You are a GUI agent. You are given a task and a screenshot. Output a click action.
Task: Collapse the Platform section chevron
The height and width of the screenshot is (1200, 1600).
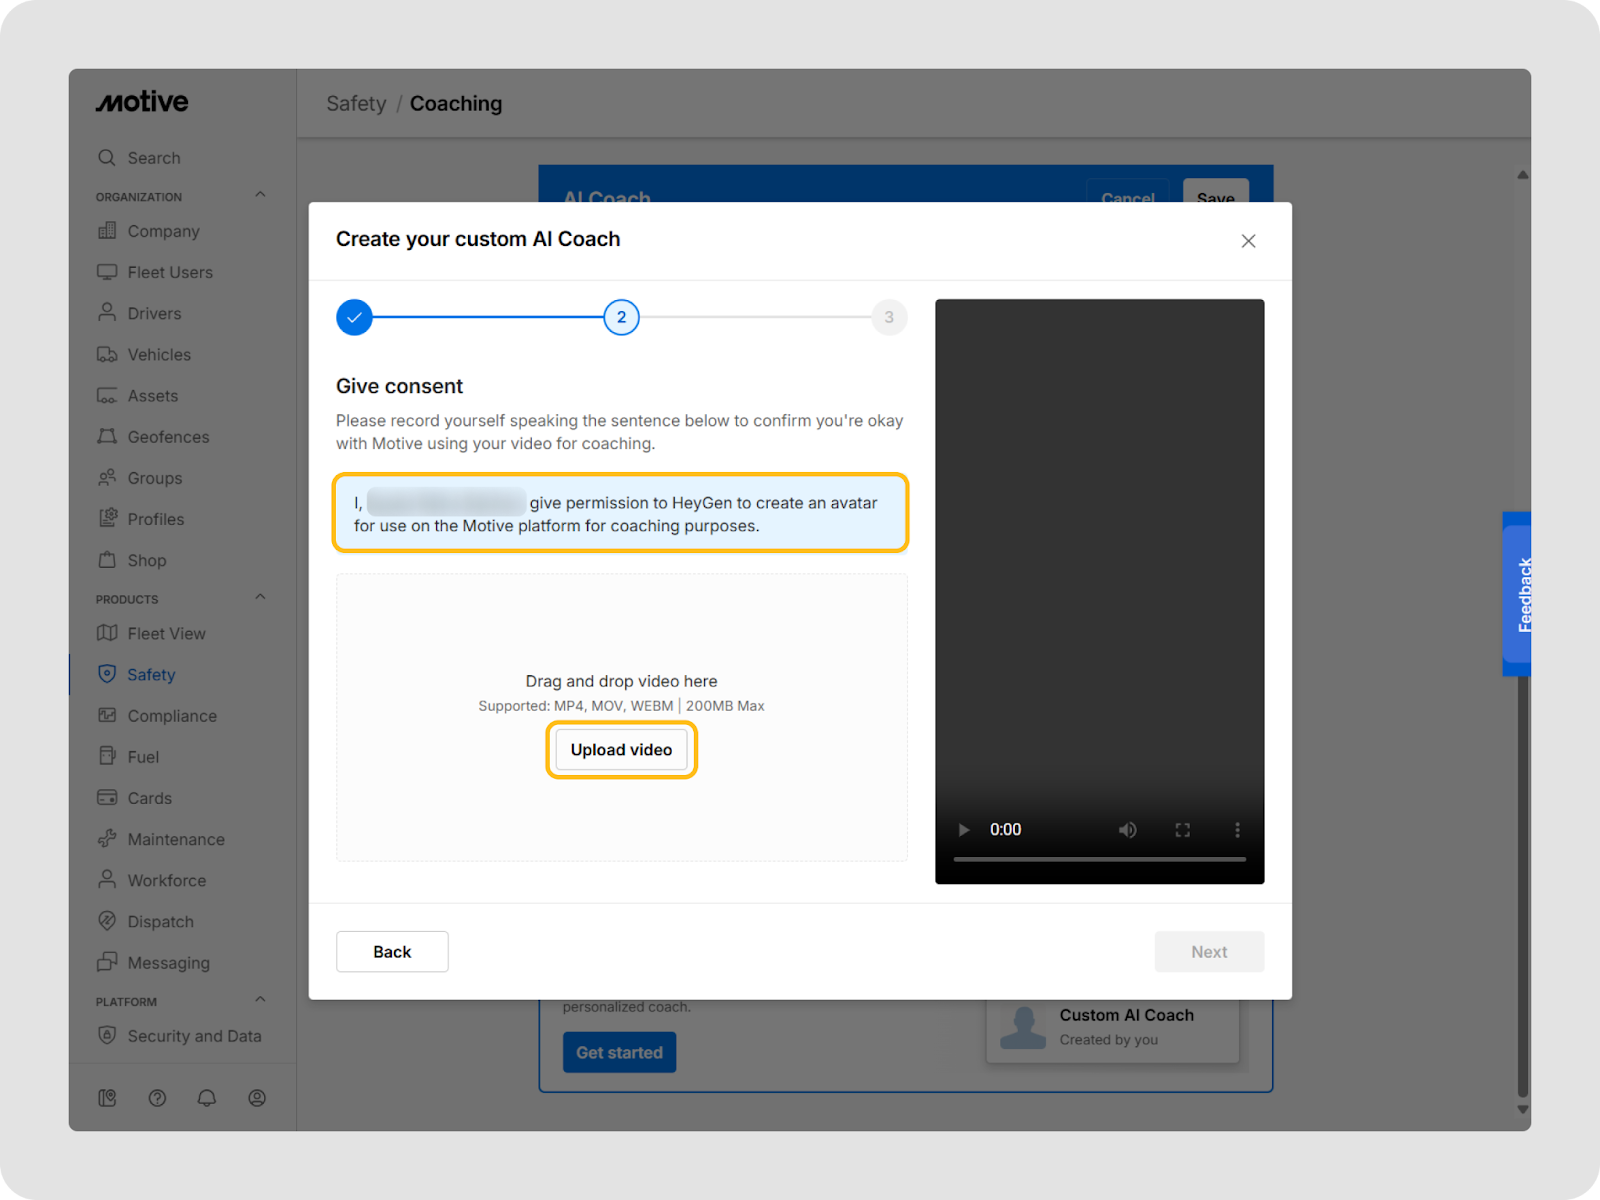coord(260,1000)
